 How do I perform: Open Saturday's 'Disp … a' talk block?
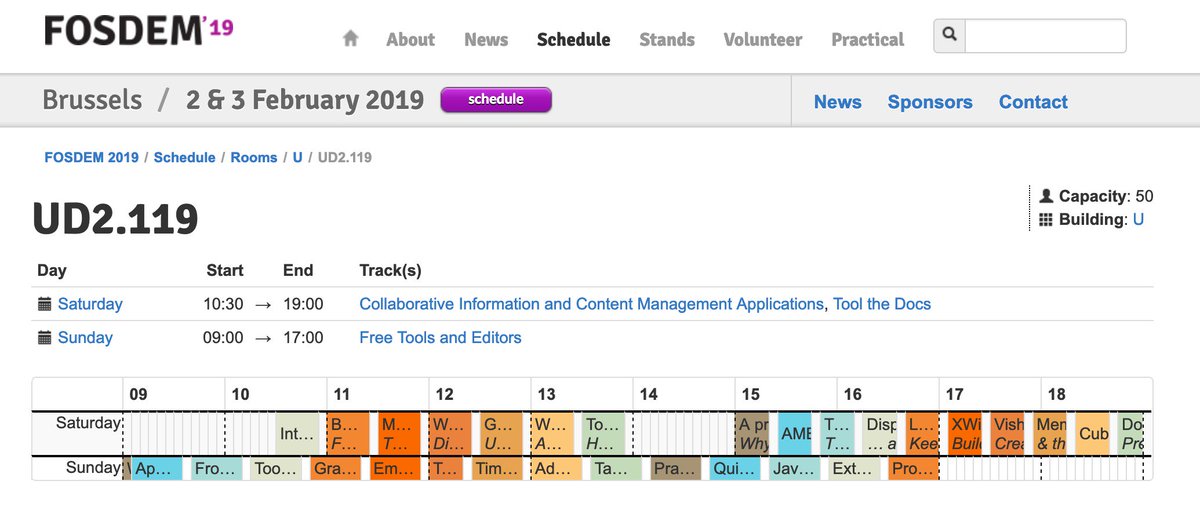click(x=879, y=434)
